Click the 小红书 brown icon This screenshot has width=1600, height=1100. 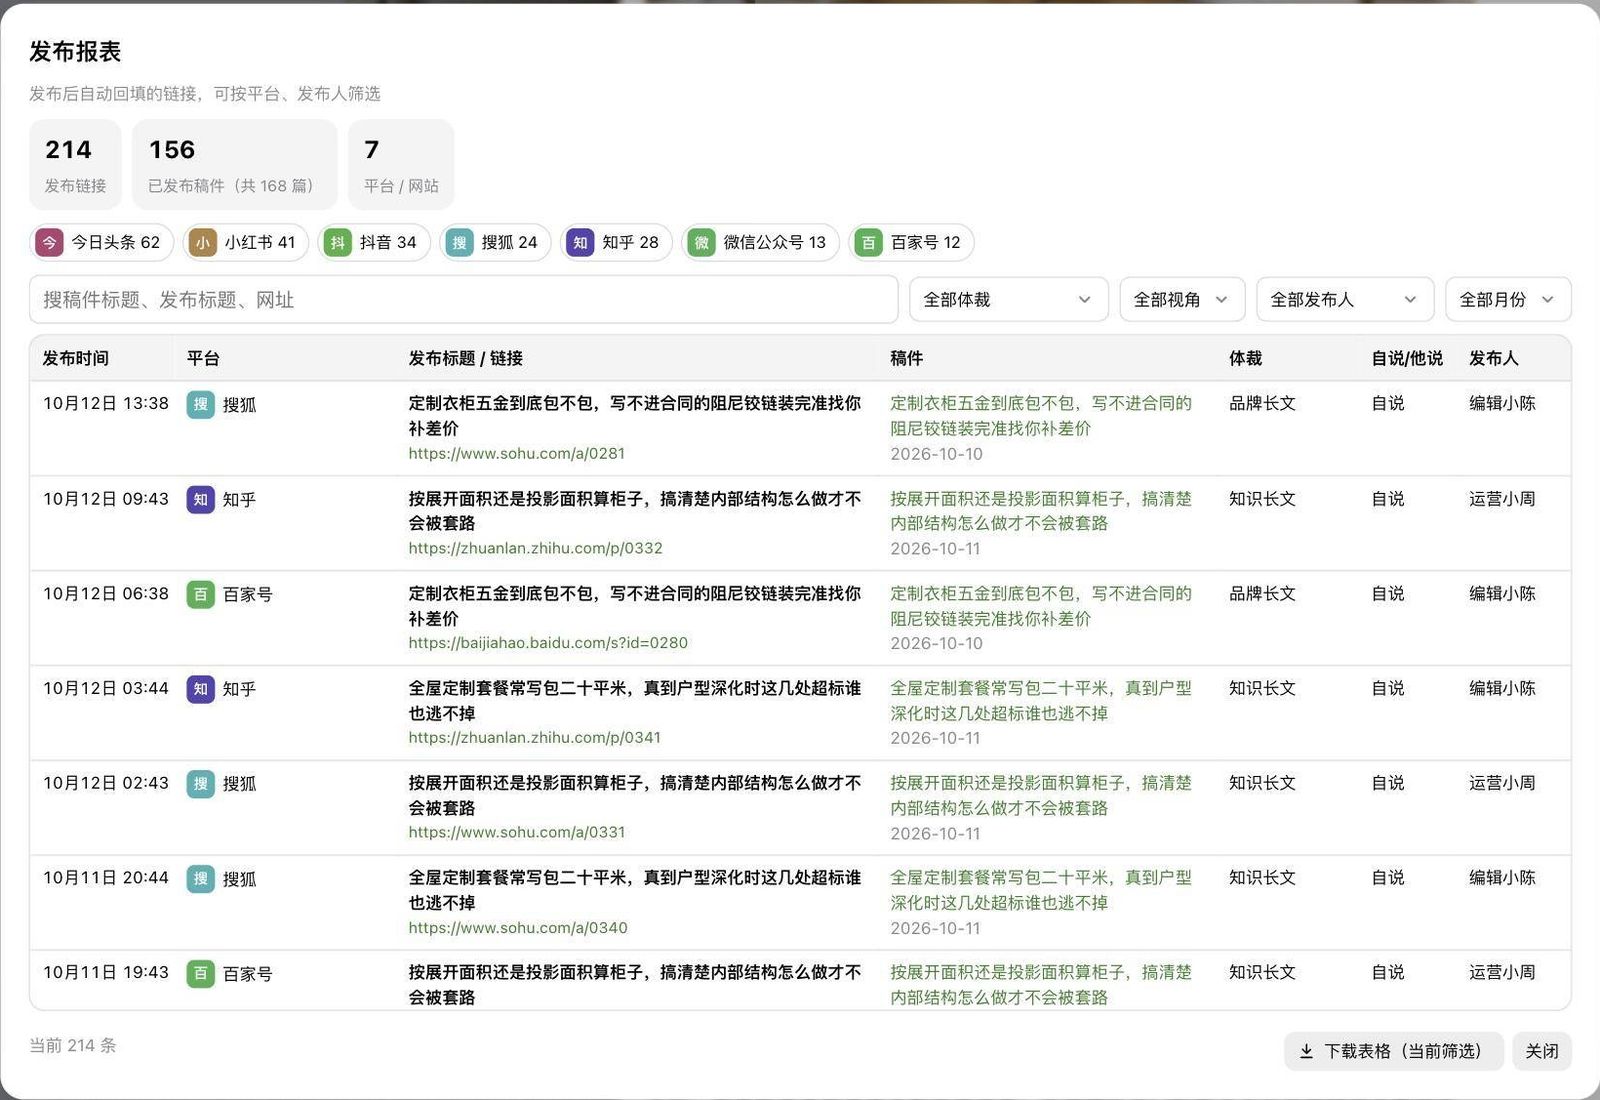203,242
